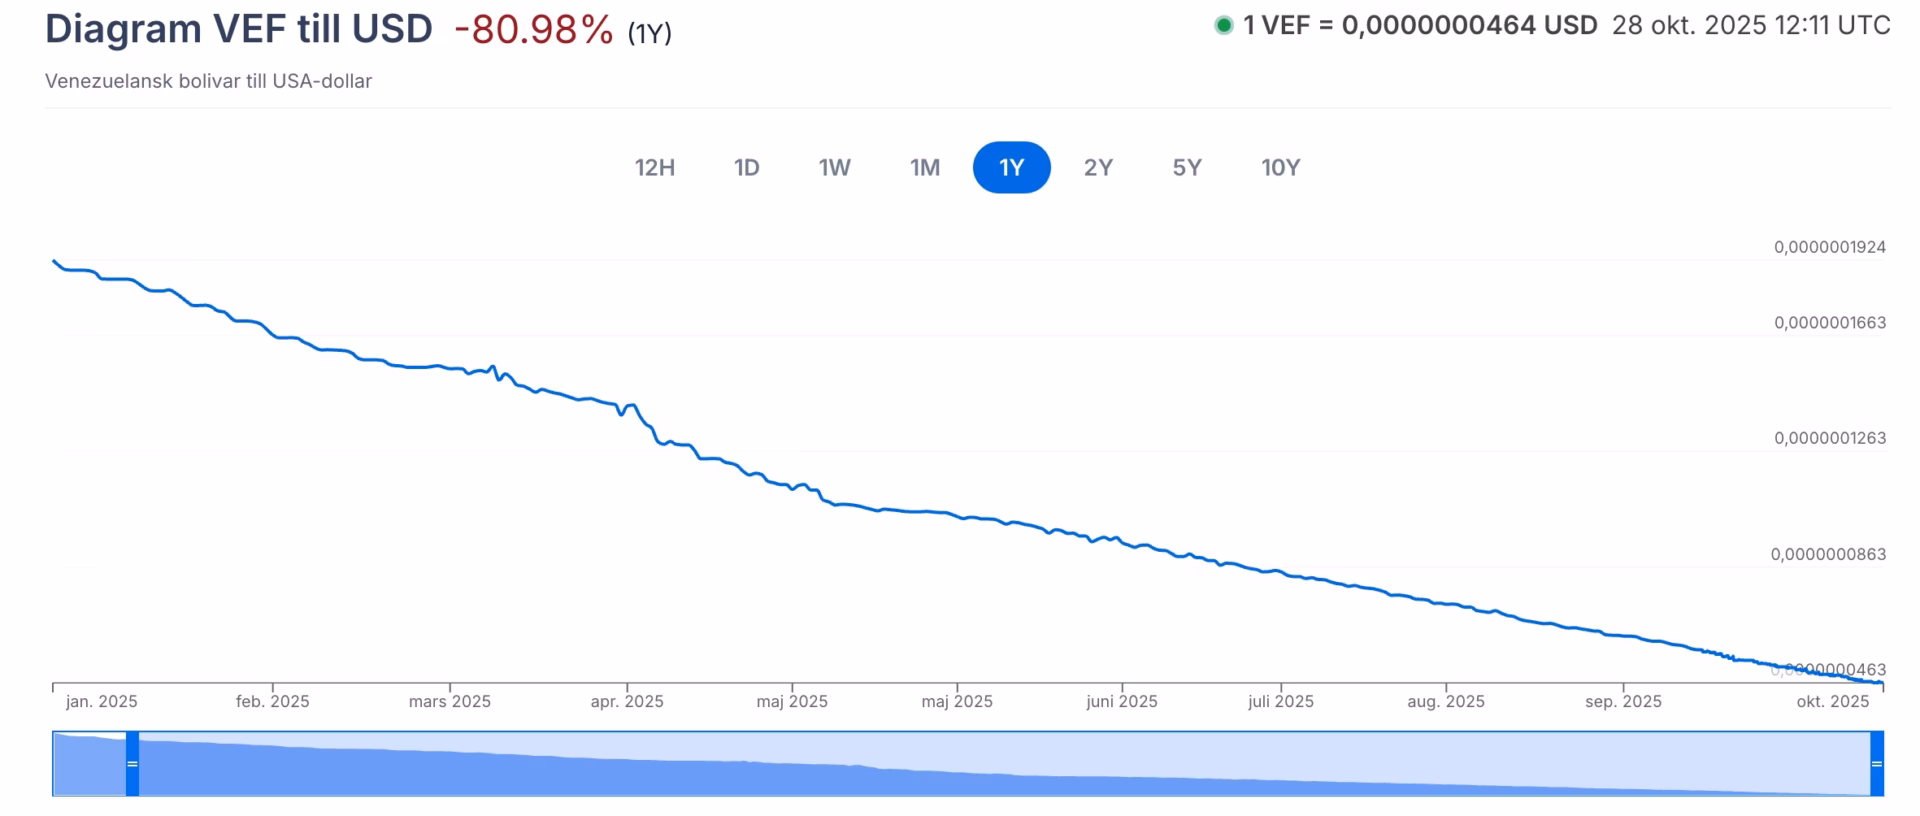Click the active 1Y range button
Image resolution: width=1920 pixels, height=816 pixels.
tap(1012, 167)
